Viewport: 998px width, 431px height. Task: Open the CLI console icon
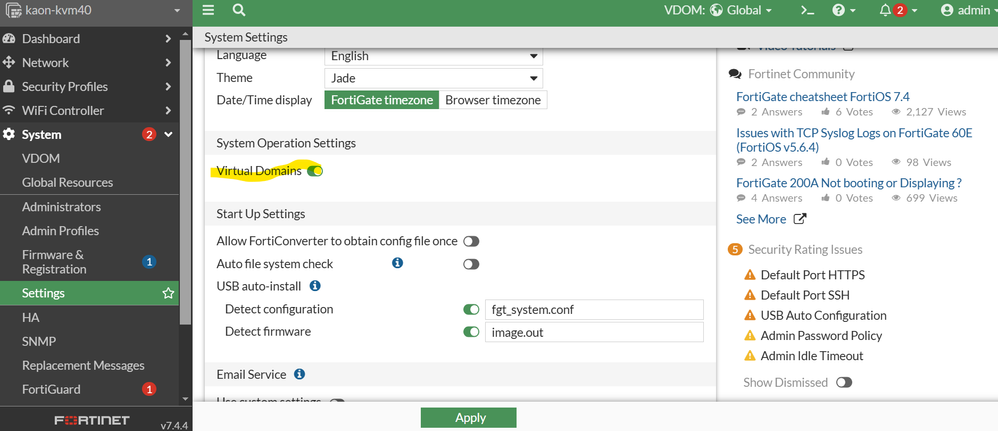coord(808,10)
